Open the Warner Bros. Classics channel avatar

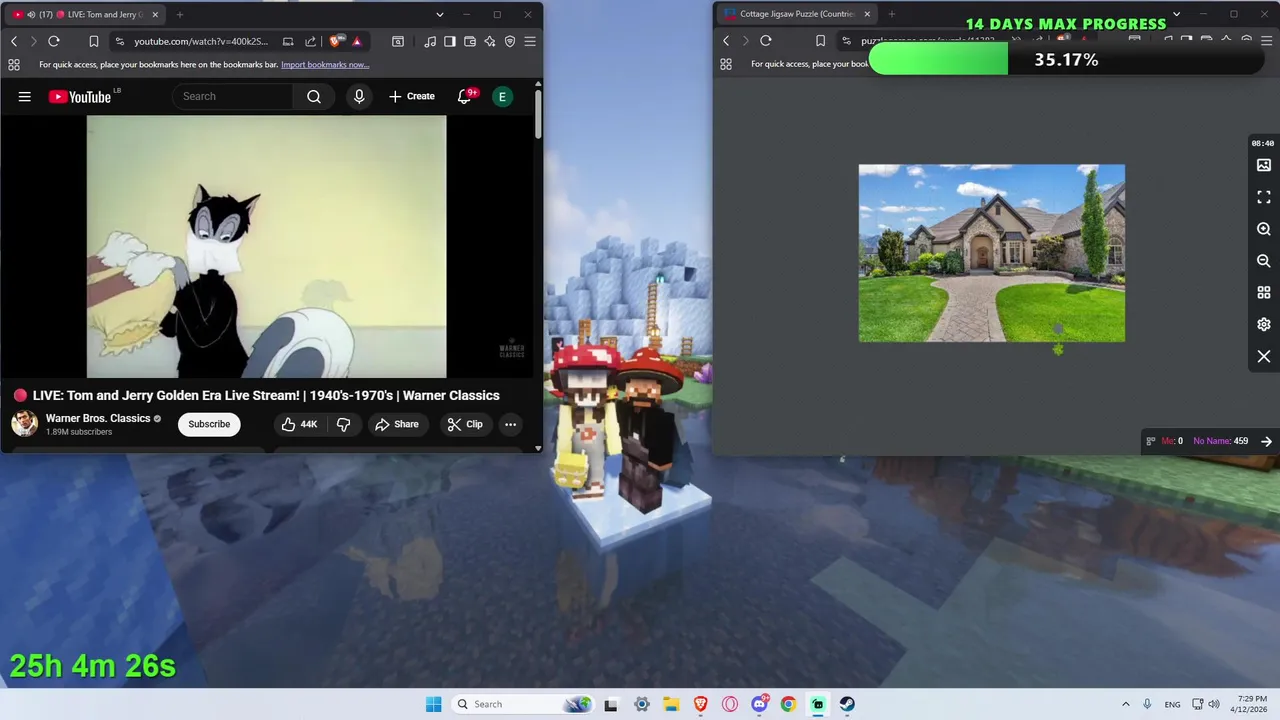24,423
